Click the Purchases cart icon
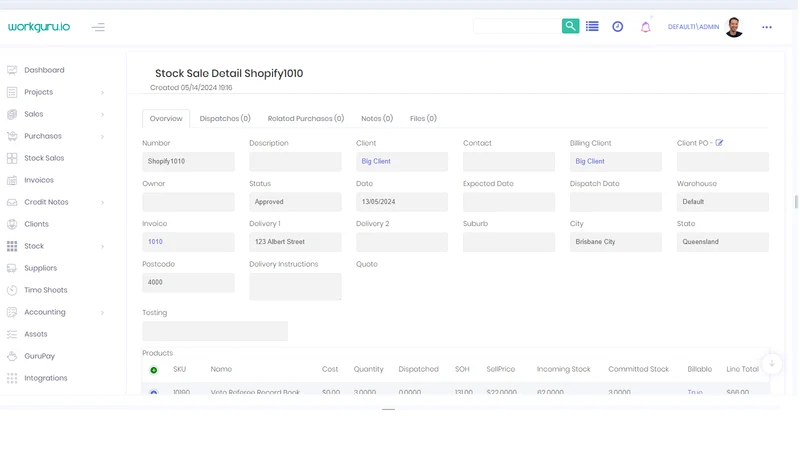800x450 pixels. click(12, 136)
